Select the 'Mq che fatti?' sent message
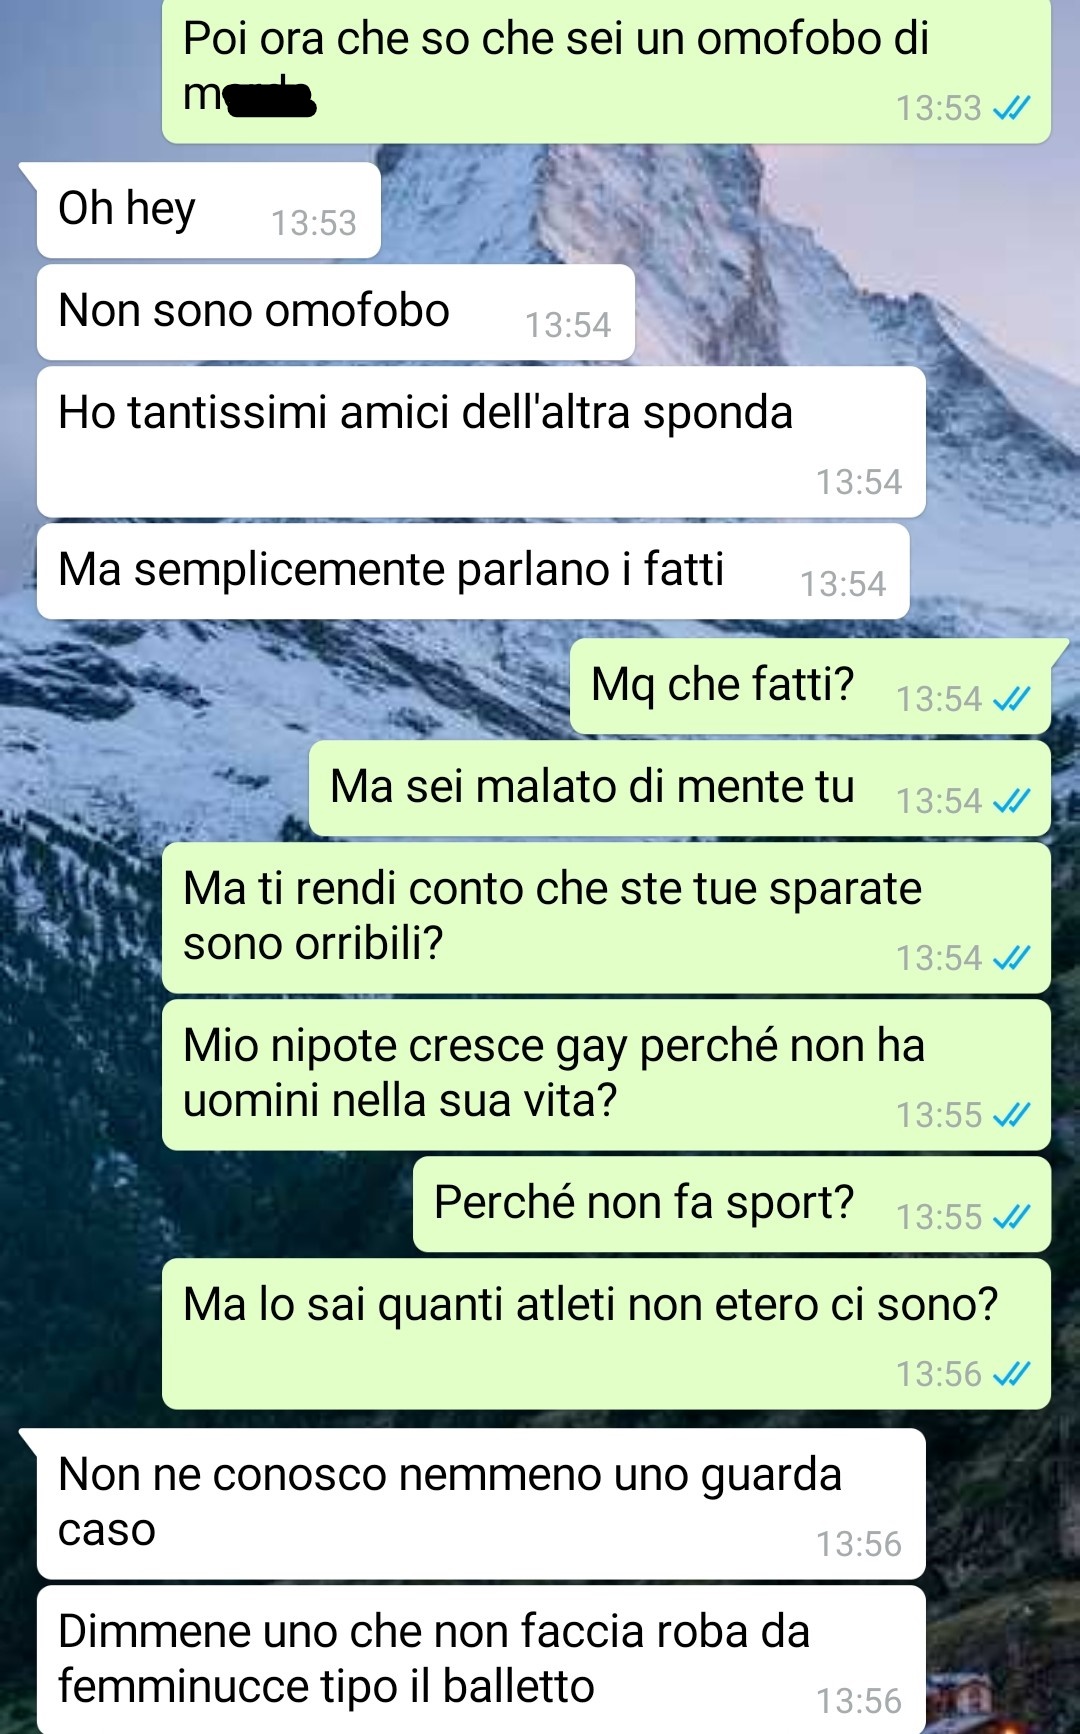This screenshot has width=1080, height=1734. (810, 686)
